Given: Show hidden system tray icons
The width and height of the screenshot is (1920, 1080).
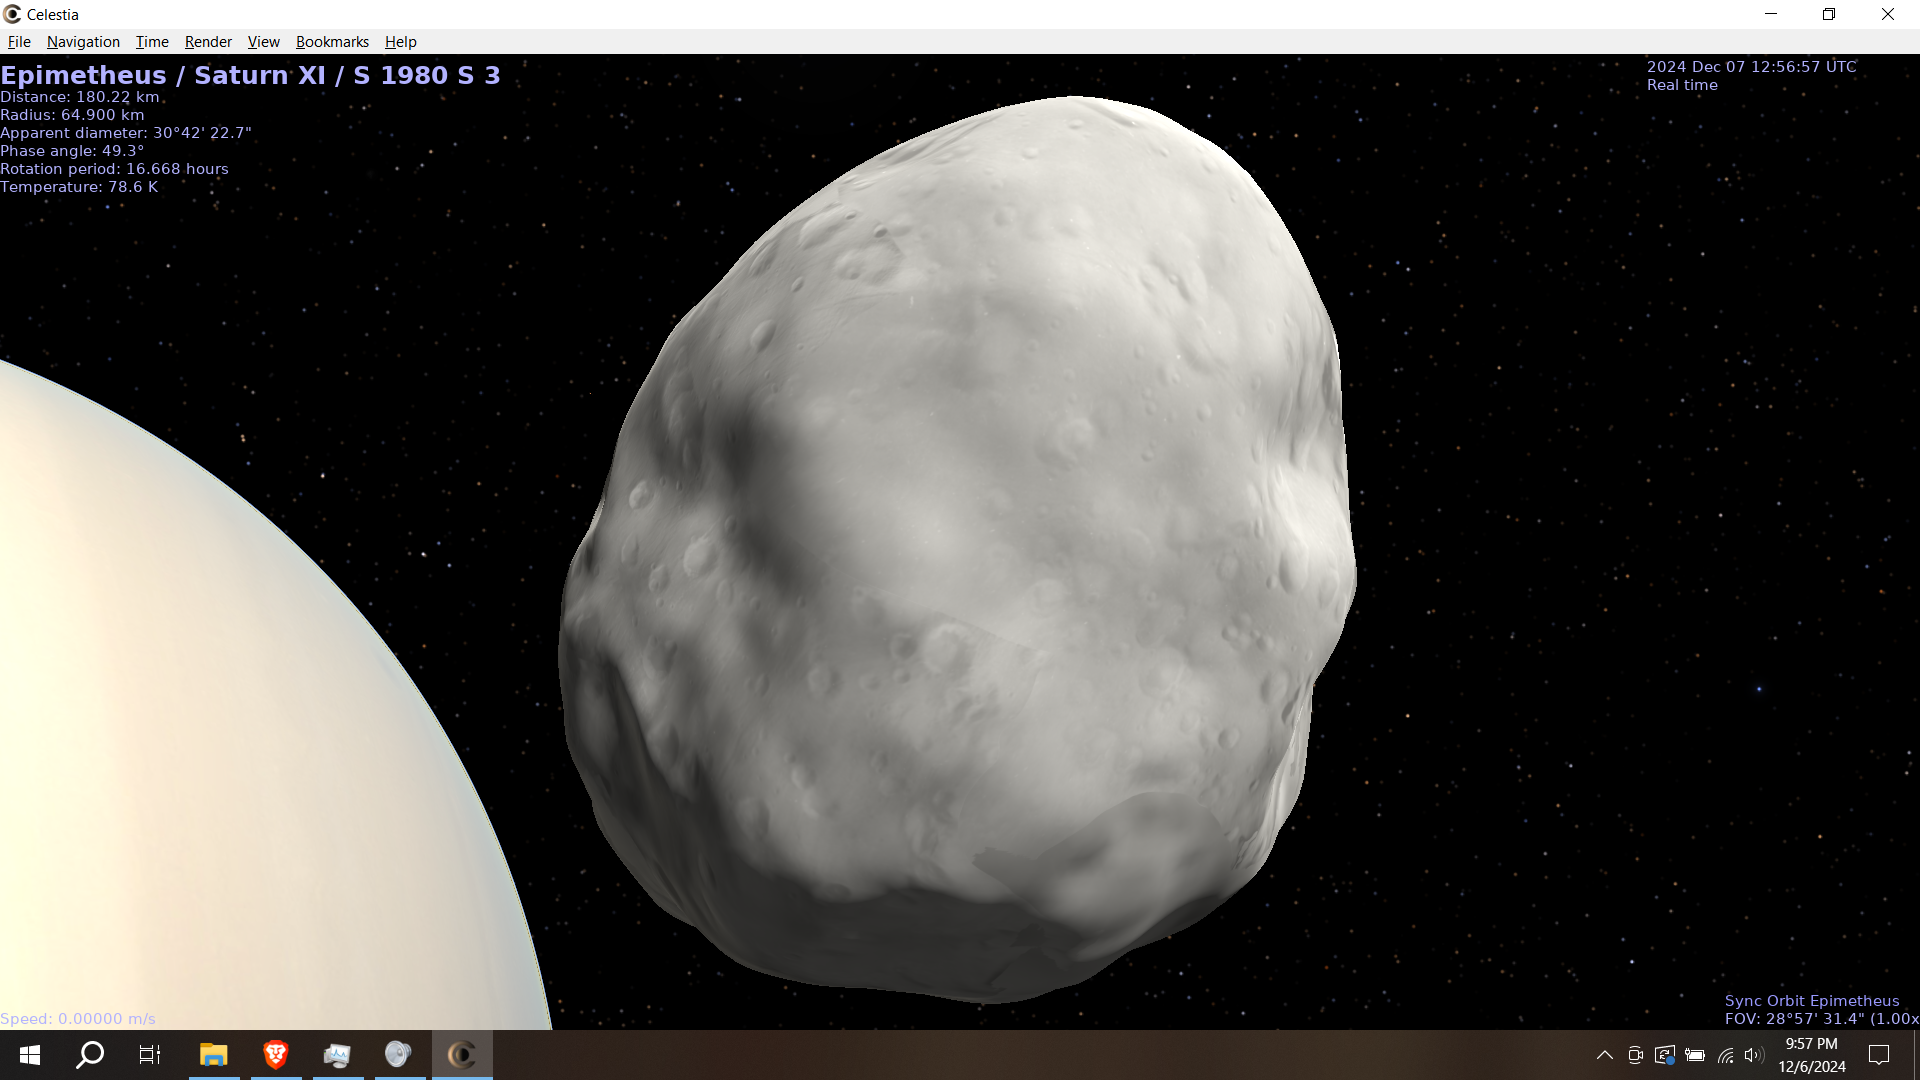Looking at the screenshot, I should pyautogui.click(x=1604, y=1055).
